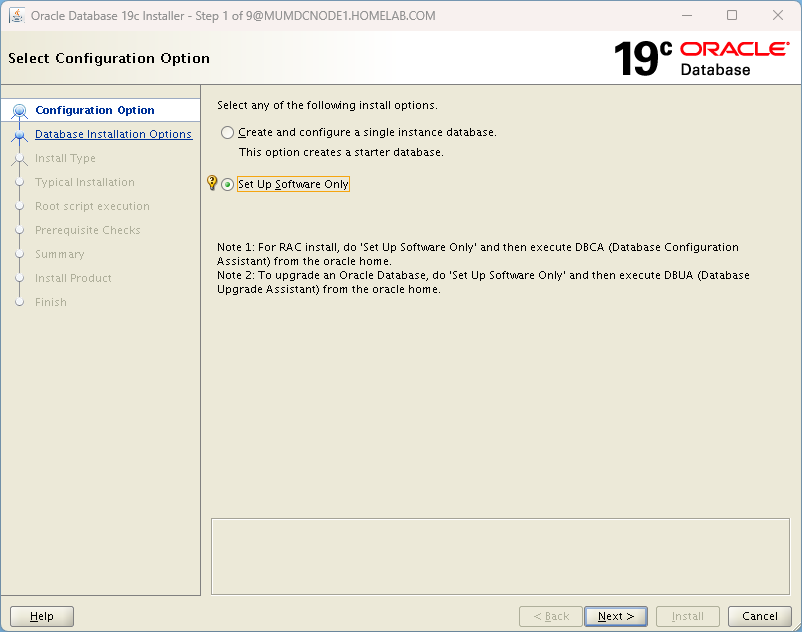Screen dimensions: 802x632
Task: Click the Typical Installation step label
Action: [84, 183]
